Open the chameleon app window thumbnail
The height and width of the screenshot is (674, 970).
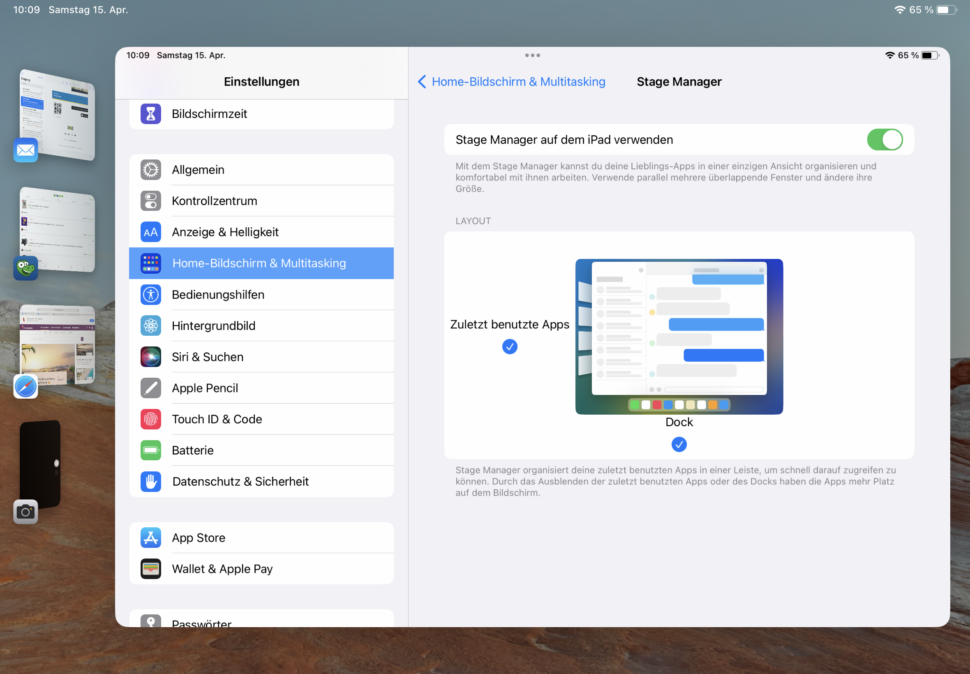coord(57,229)
